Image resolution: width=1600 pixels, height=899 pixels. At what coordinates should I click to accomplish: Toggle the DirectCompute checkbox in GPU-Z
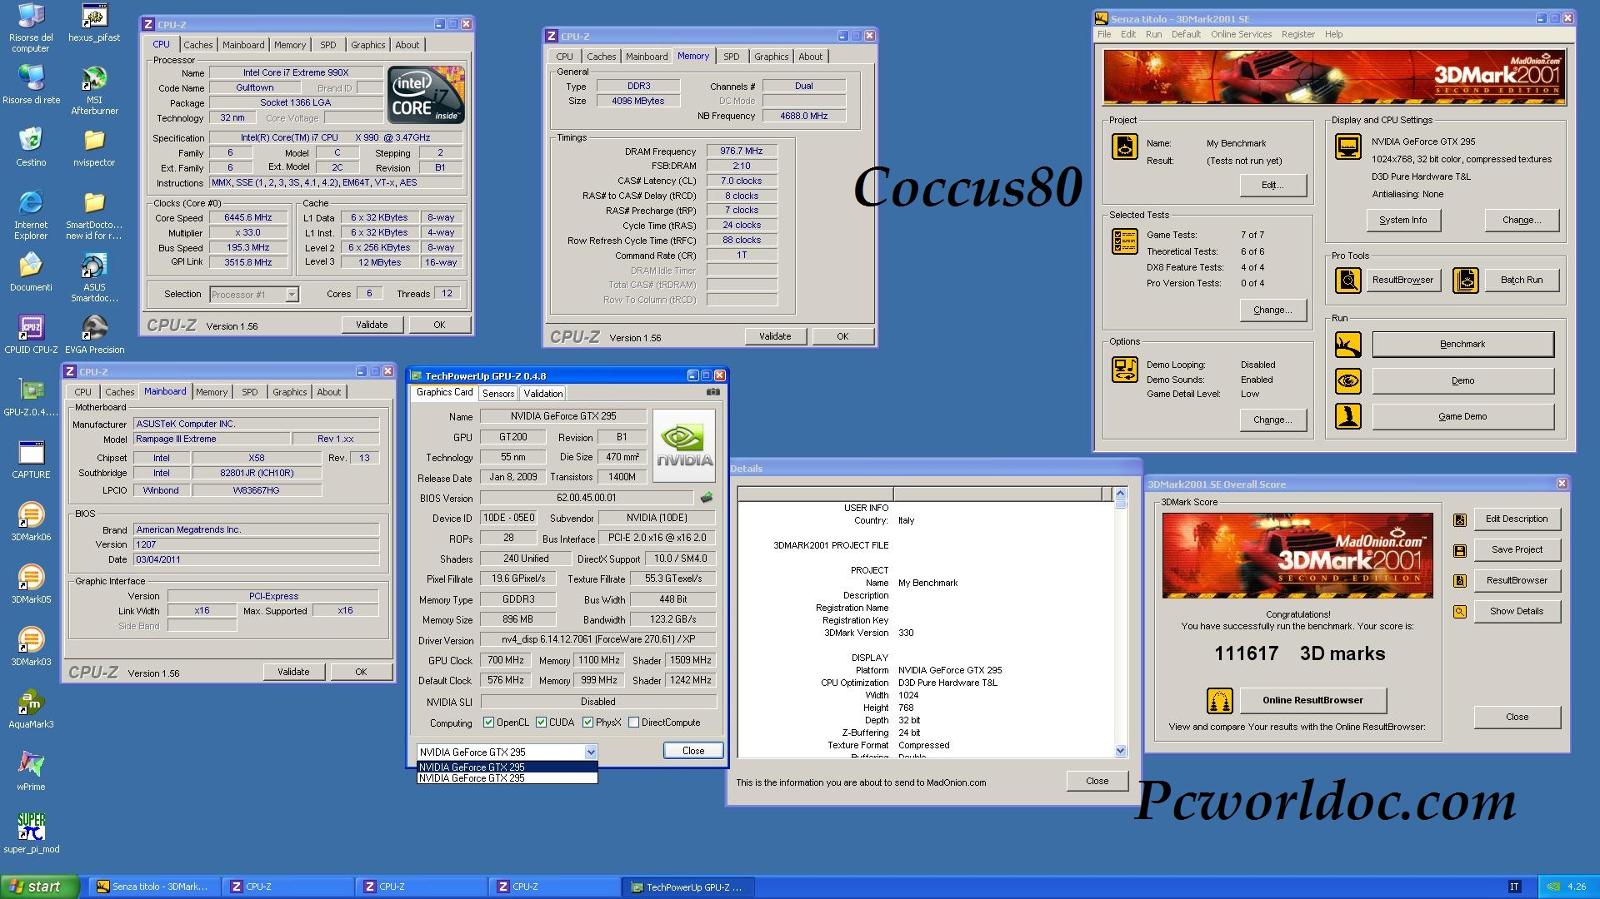[633, 722]
